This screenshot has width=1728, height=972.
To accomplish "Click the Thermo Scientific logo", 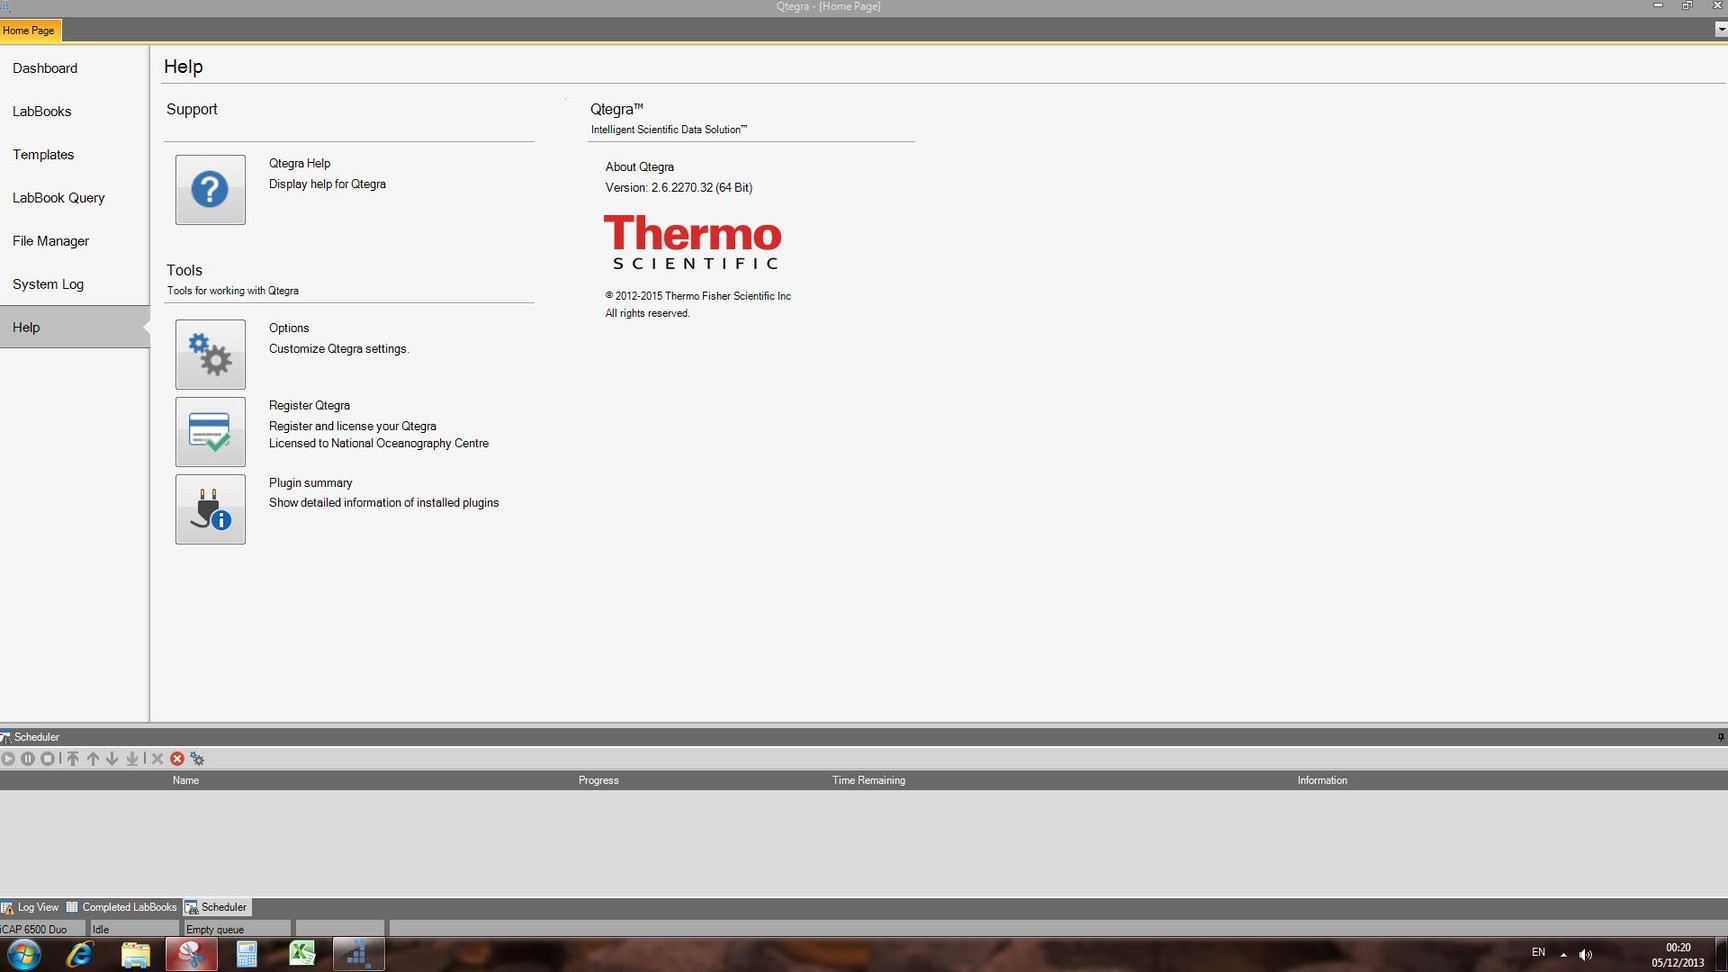I will pos(692,242).
